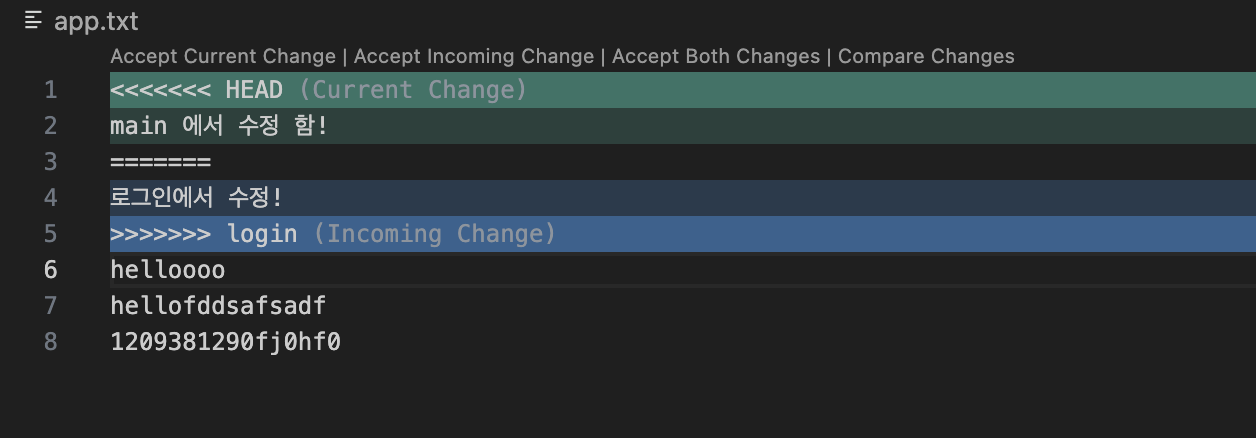Screen dimensions: 1256x438
Task: Click gutter line number 5
Action: (51, 234)
